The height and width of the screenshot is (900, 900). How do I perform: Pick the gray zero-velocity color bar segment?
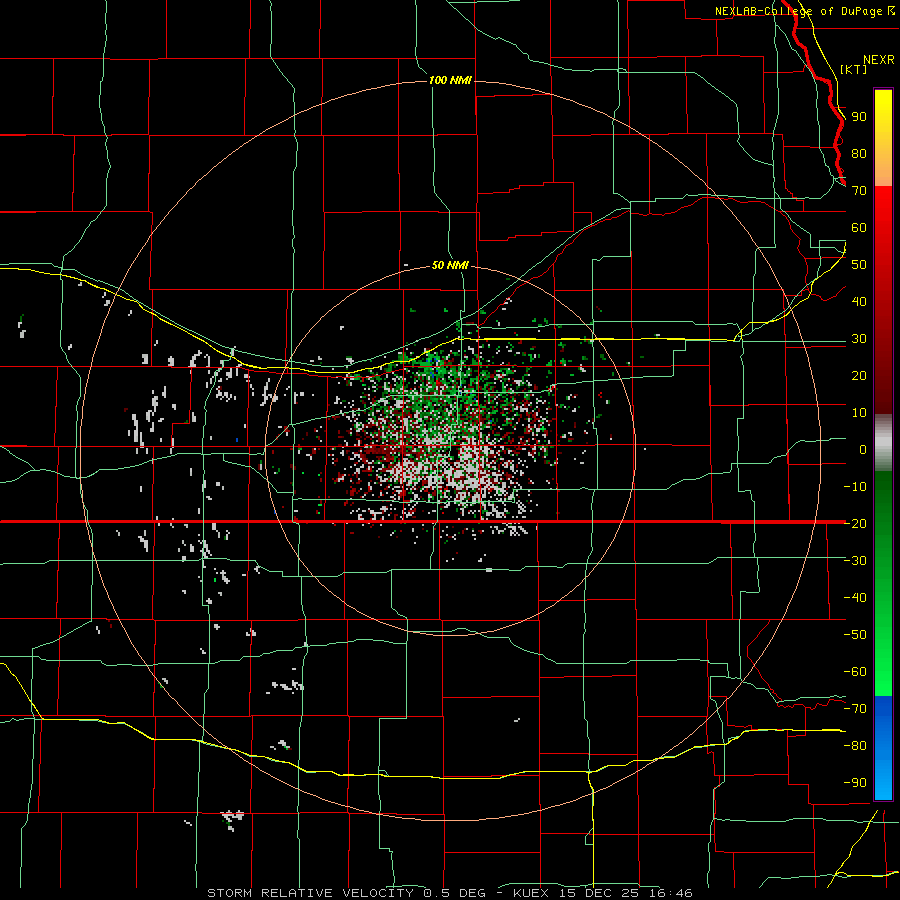883,443
